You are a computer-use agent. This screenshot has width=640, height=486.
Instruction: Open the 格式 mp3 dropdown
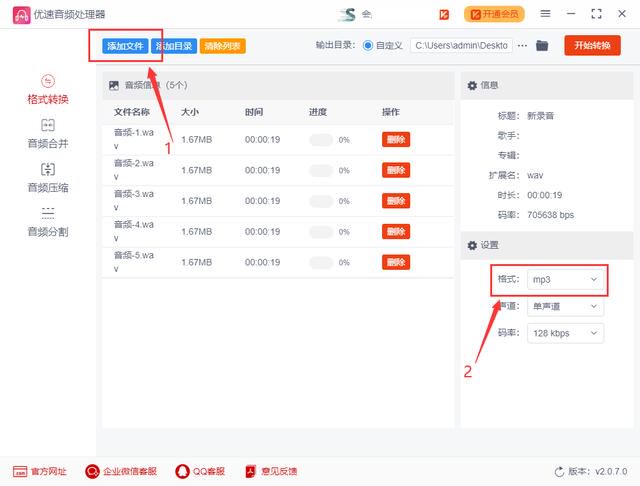(x=565, y=280)
